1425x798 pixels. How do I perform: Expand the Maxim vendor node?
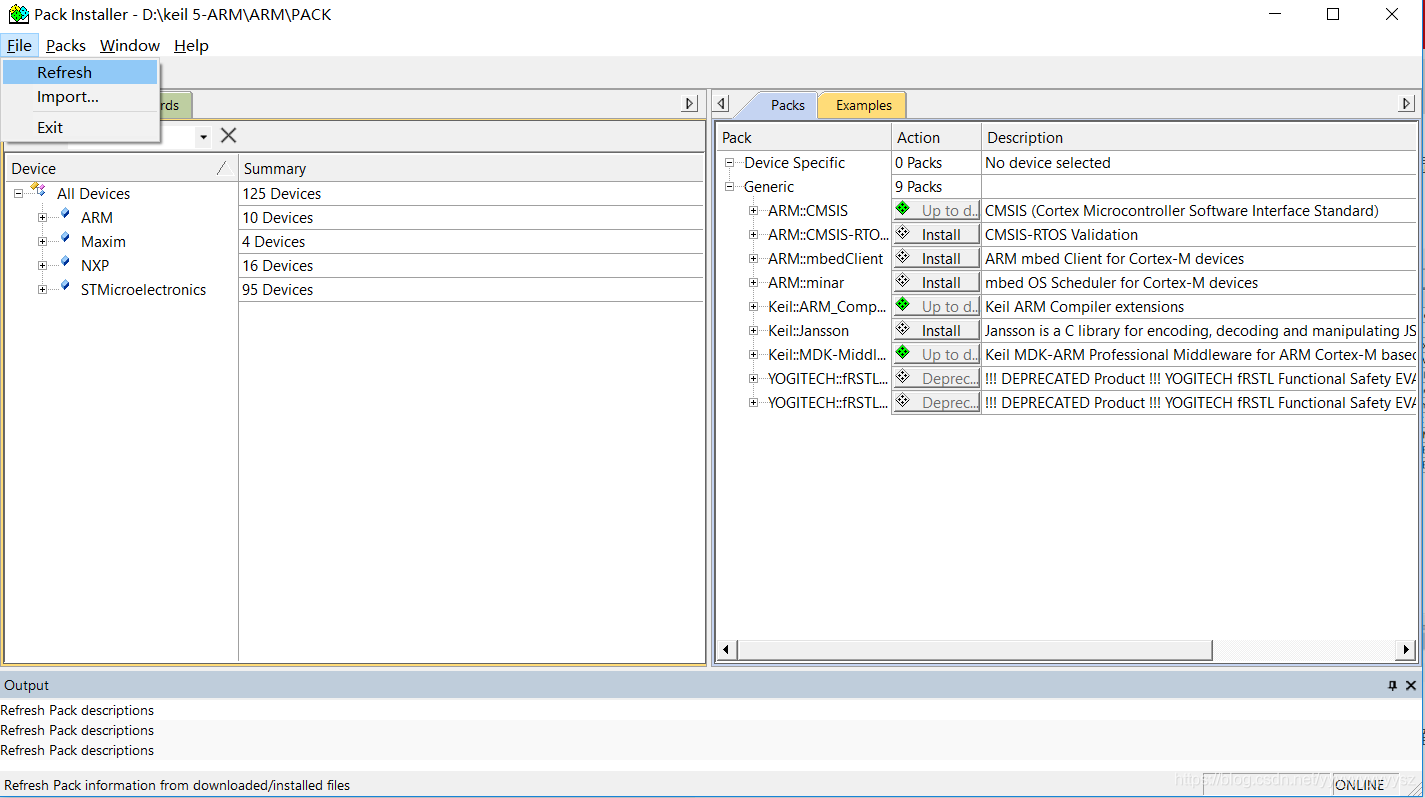tap(42, 242)
